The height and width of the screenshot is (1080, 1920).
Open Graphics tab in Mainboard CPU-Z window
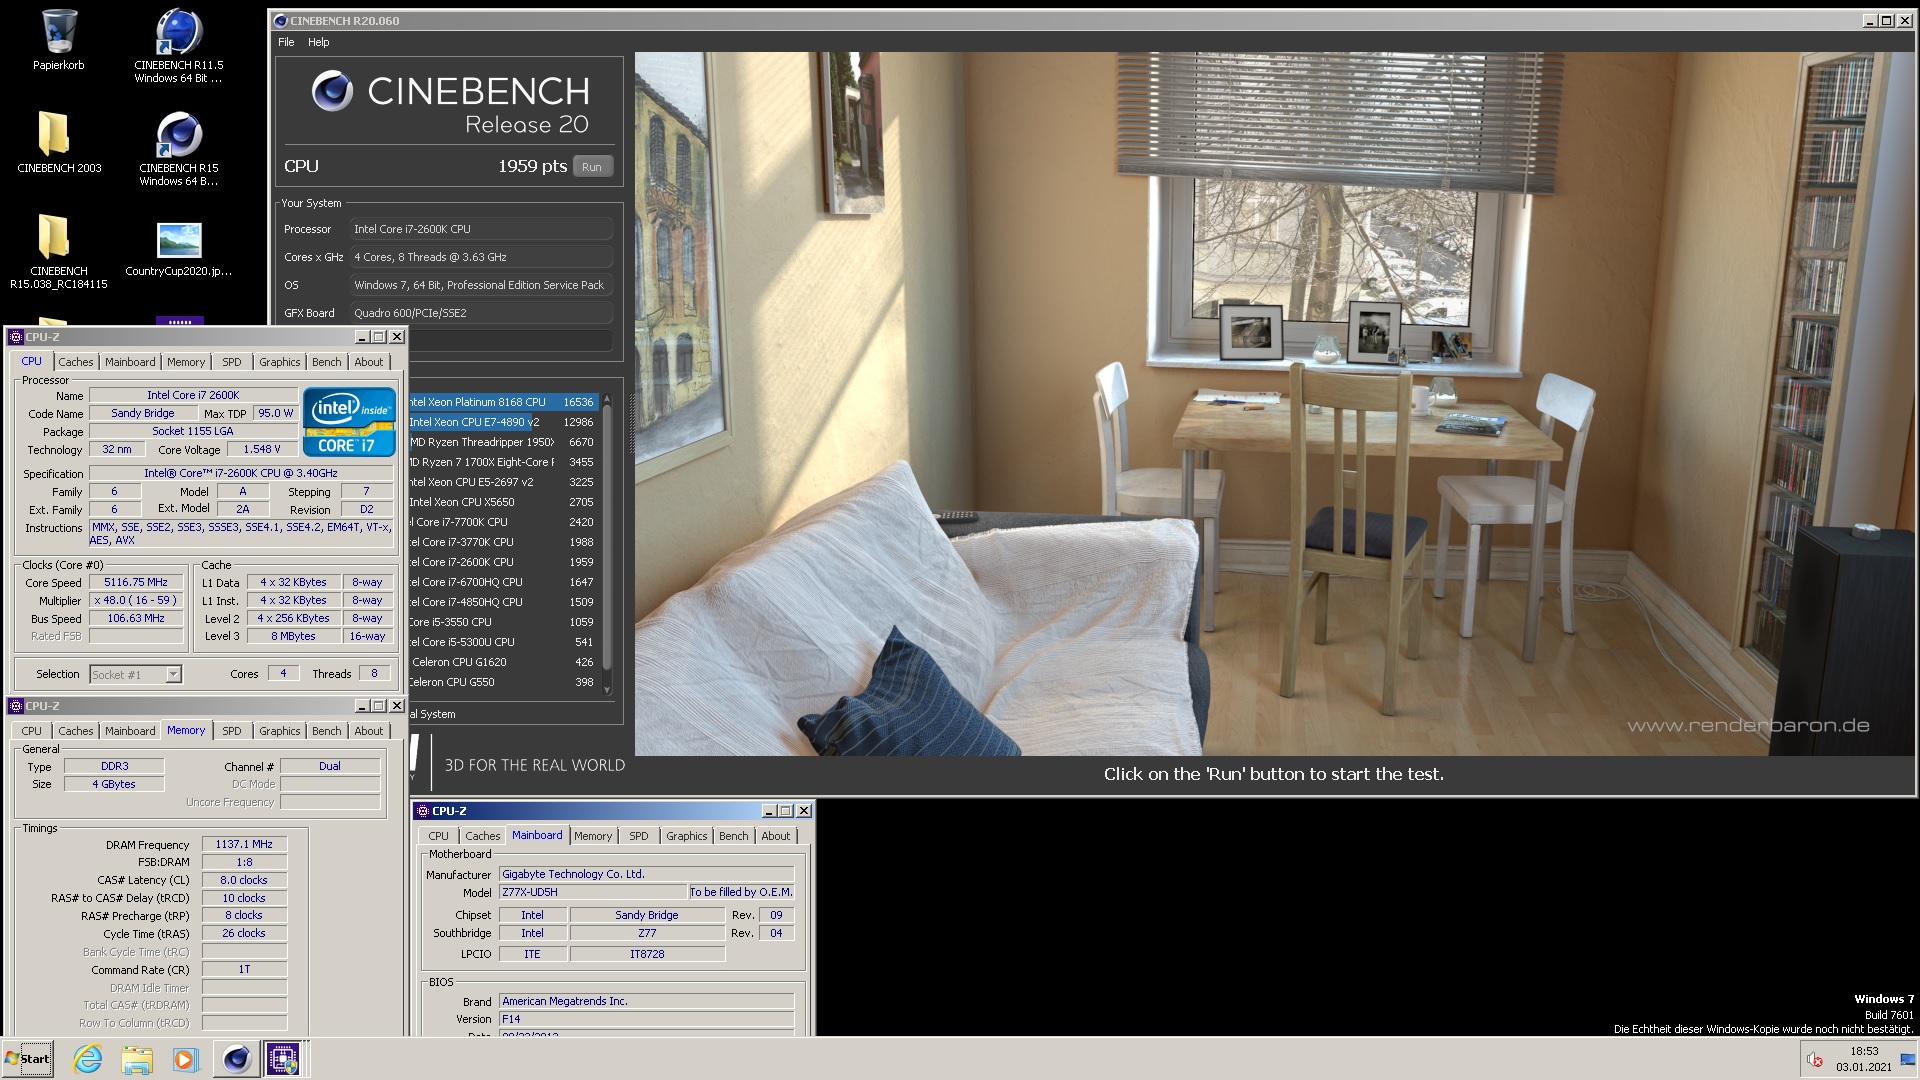tap(686, 836)
